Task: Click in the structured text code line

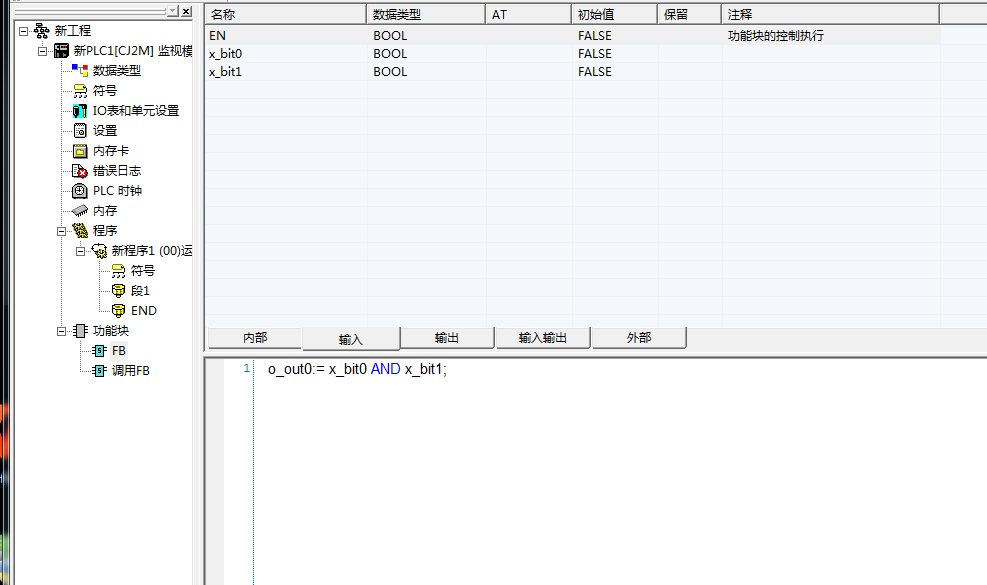Action: (357, 370)
